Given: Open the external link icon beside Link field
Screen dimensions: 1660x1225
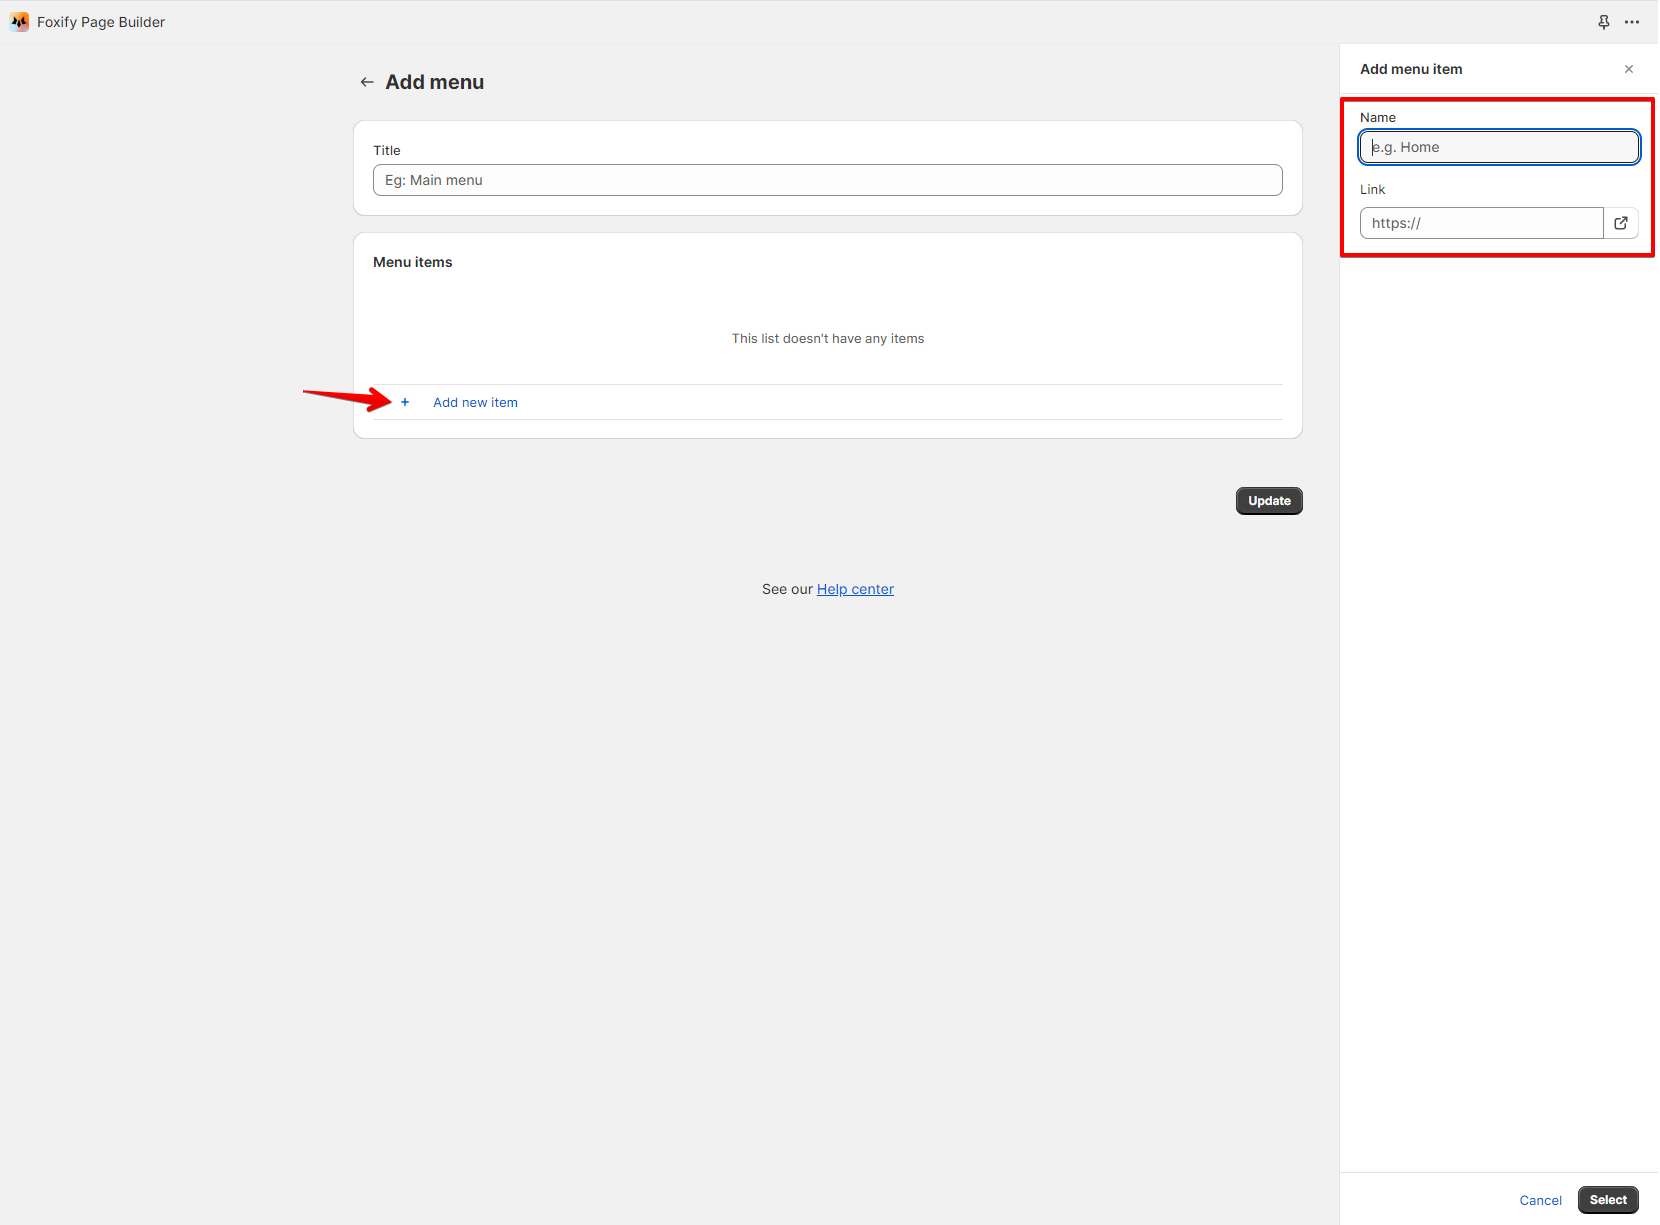Looking at the screenshot, I should pyautogui.click(x=1621, y=223).
